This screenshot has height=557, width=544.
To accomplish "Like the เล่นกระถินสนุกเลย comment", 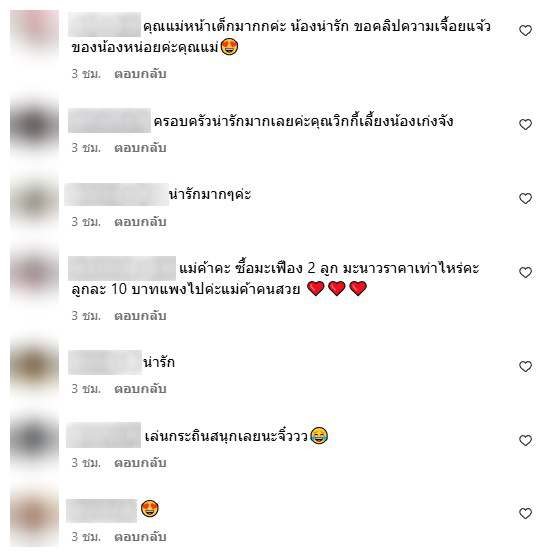I will coord(525,440).
